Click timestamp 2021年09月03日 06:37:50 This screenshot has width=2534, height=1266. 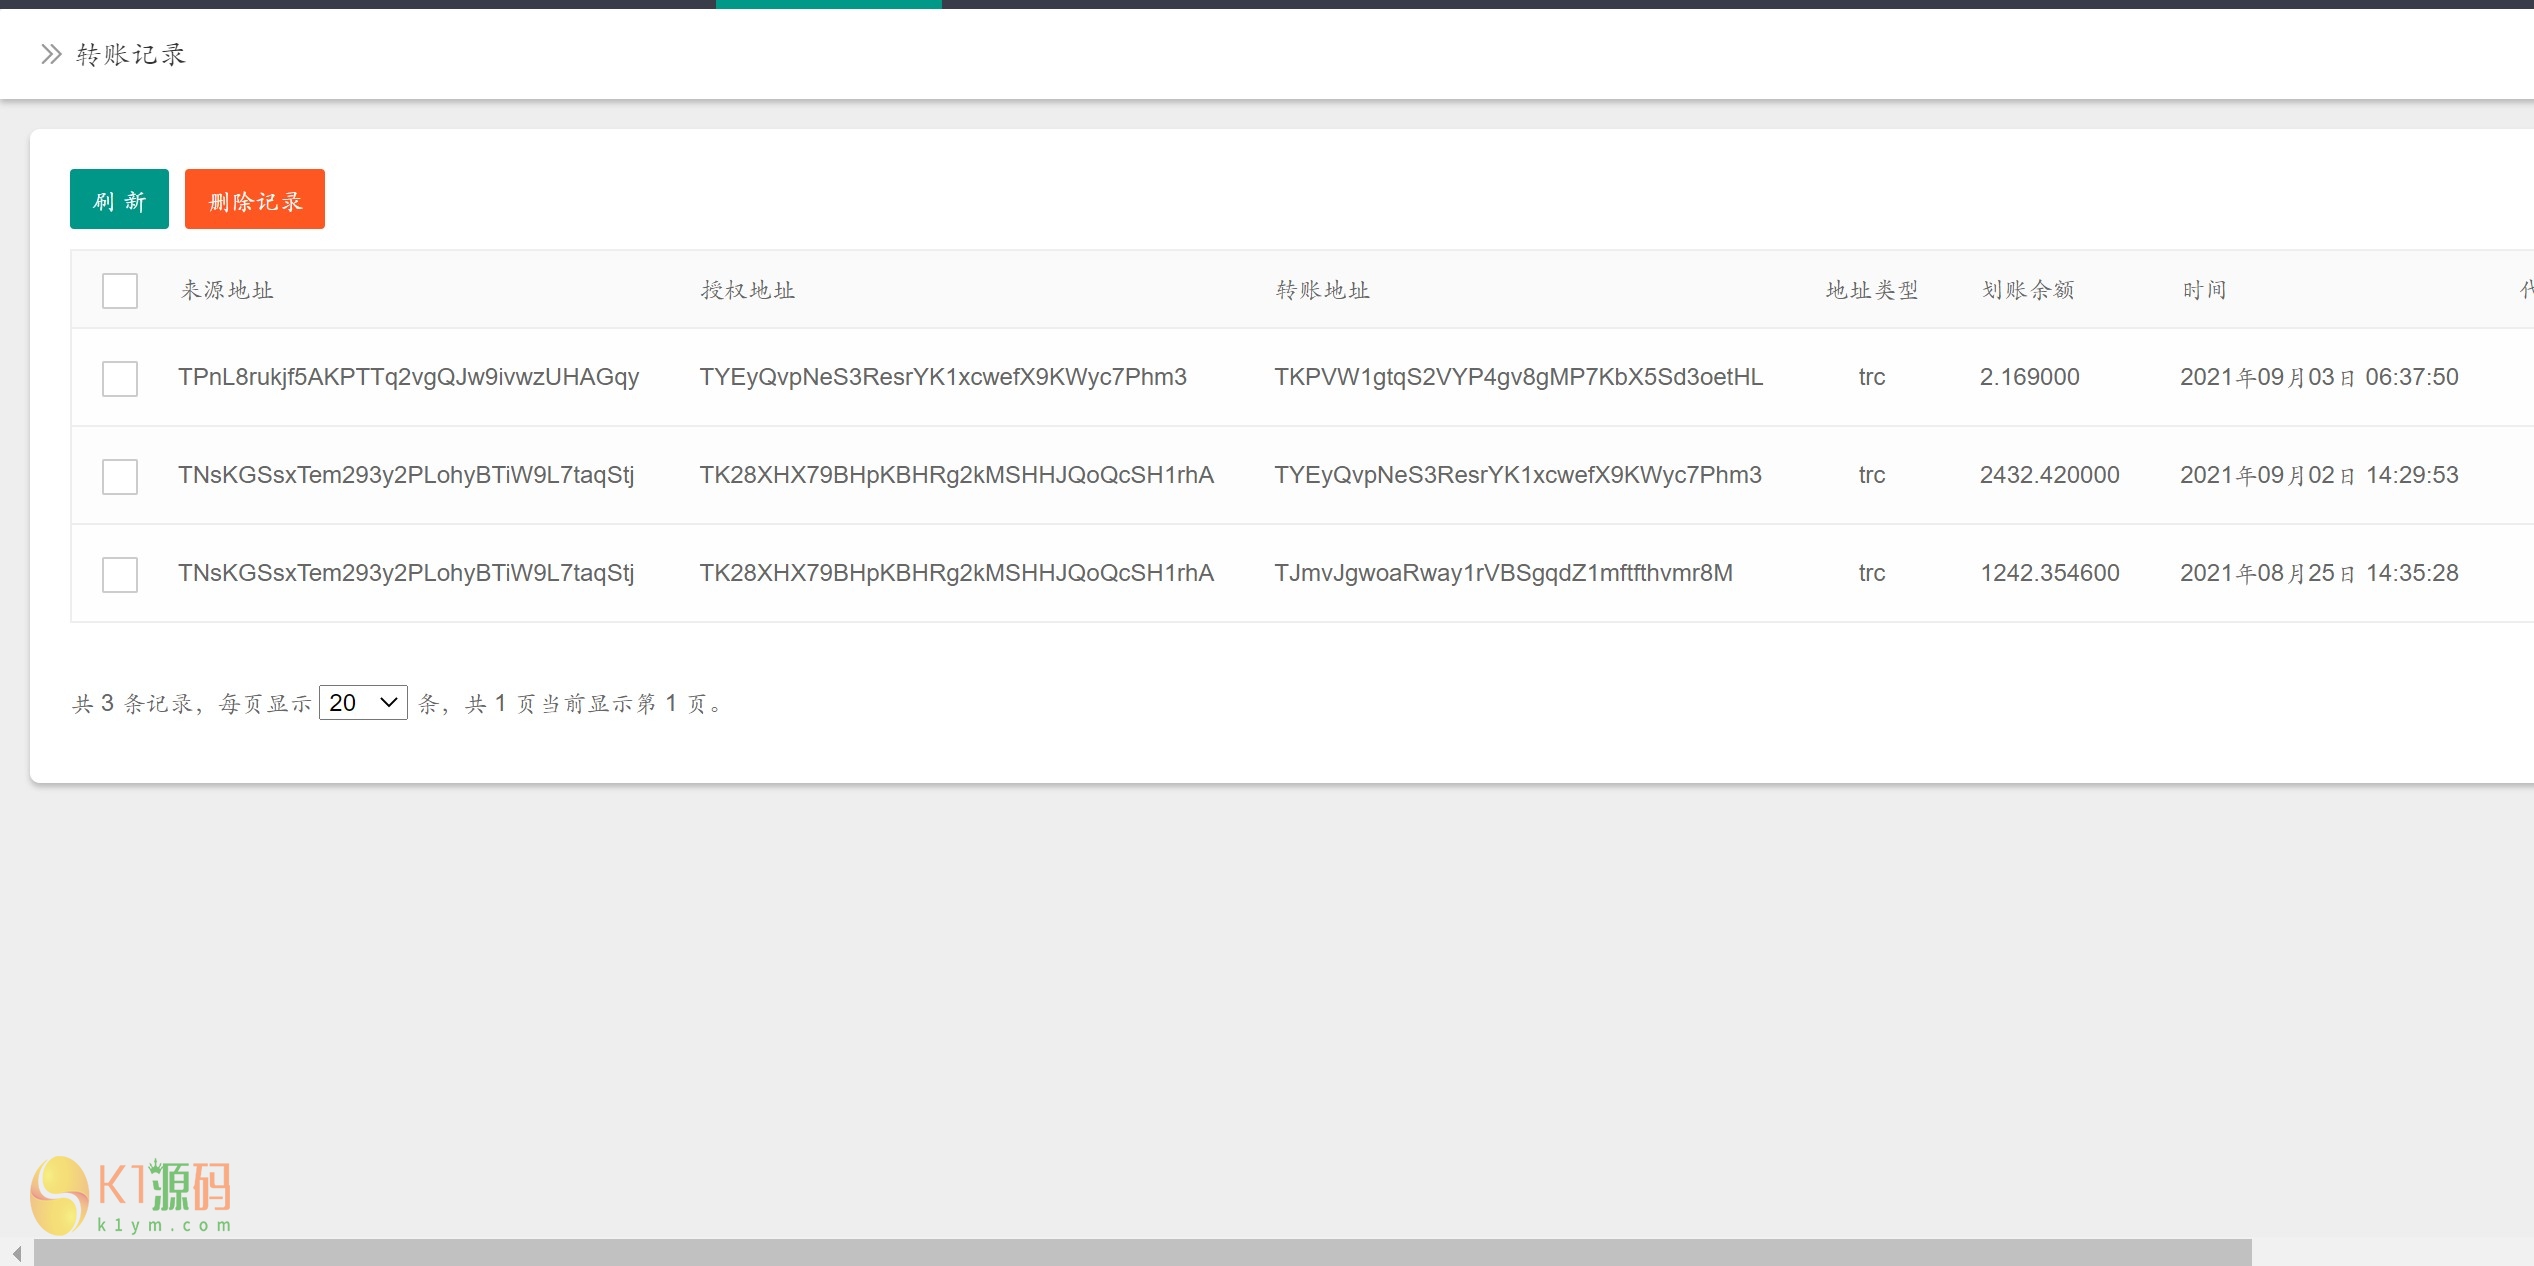point(2319,377)
